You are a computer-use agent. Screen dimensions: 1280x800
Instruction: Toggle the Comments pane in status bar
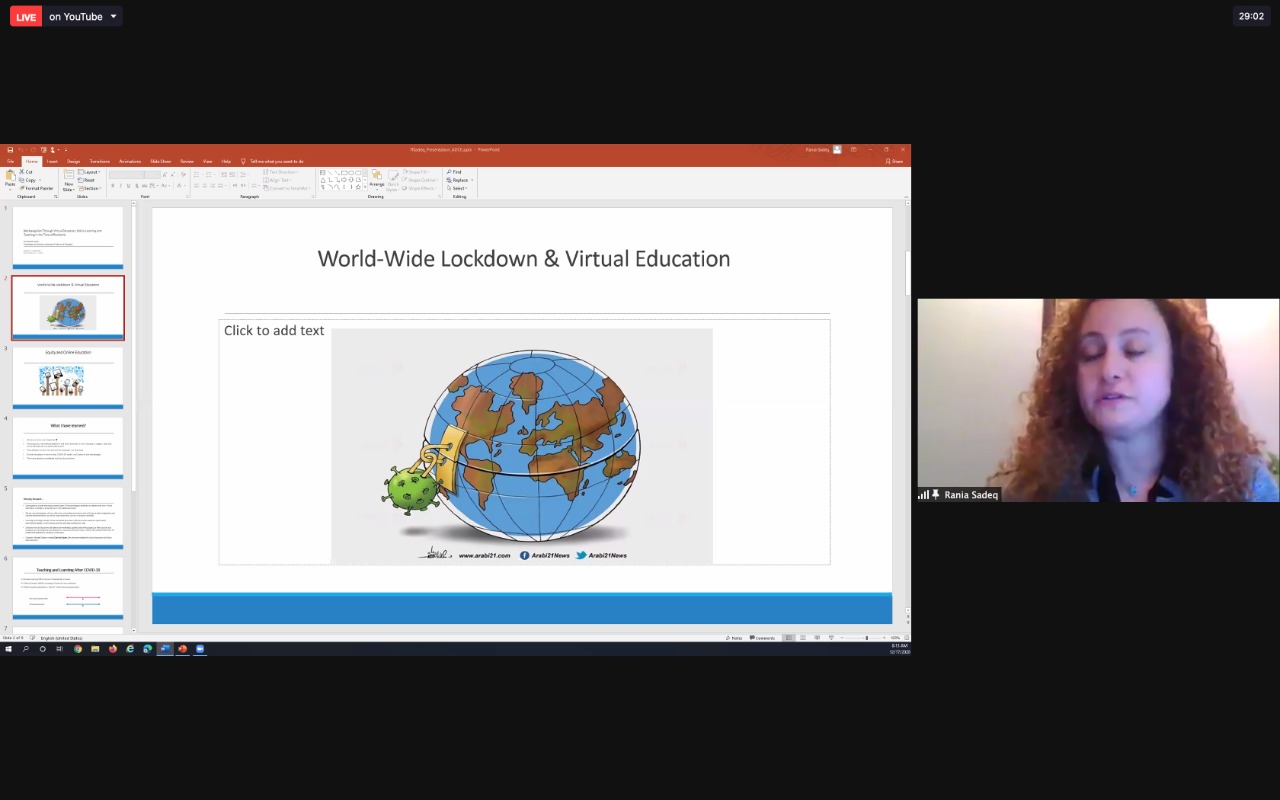tap(764, 638)
